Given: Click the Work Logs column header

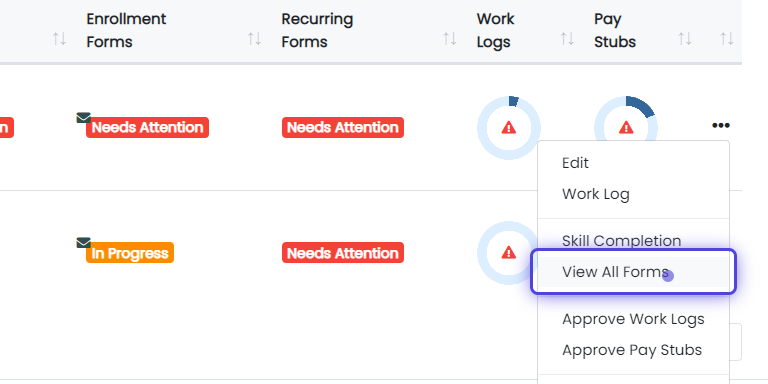Looking at the screenshot, I should coord(495,30).
